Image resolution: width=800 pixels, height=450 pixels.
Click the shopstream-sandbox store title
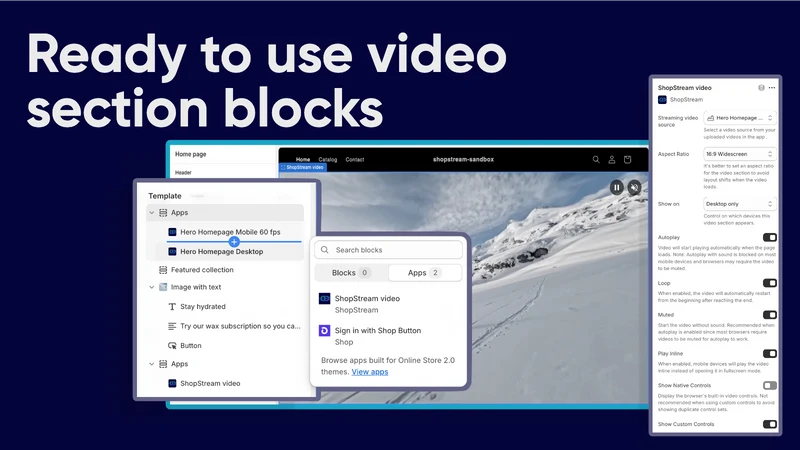(x=463, y=159)
